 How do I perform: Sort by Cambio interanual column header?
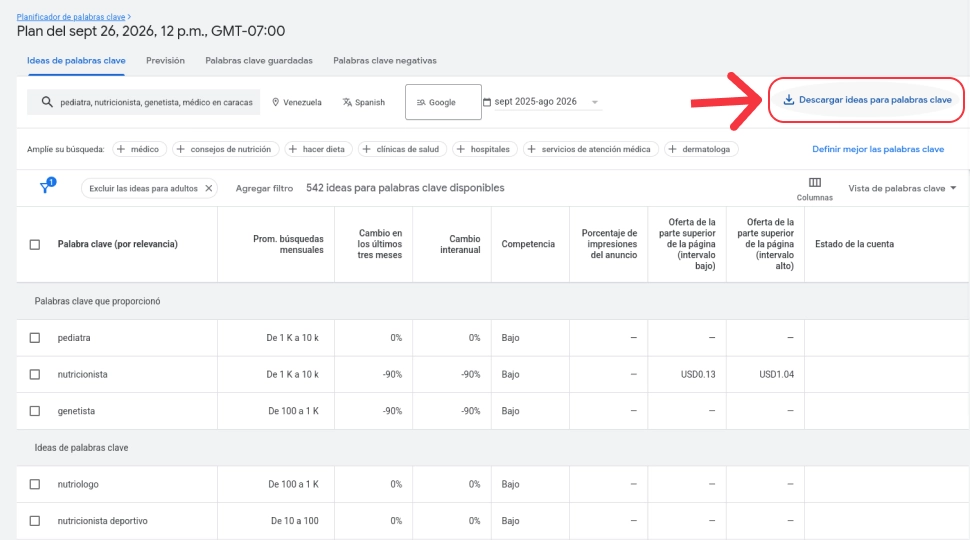click(x=460, y=244)
